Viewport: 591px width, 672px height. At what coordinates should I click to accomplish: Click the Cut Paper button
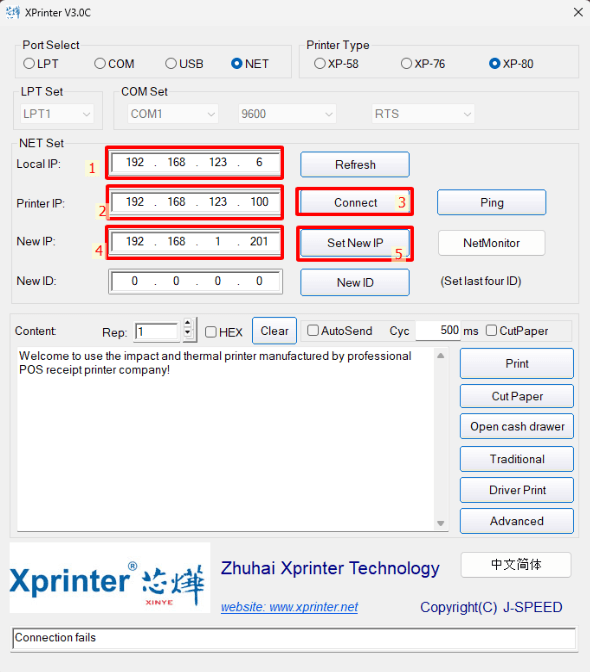pos(517,396)
